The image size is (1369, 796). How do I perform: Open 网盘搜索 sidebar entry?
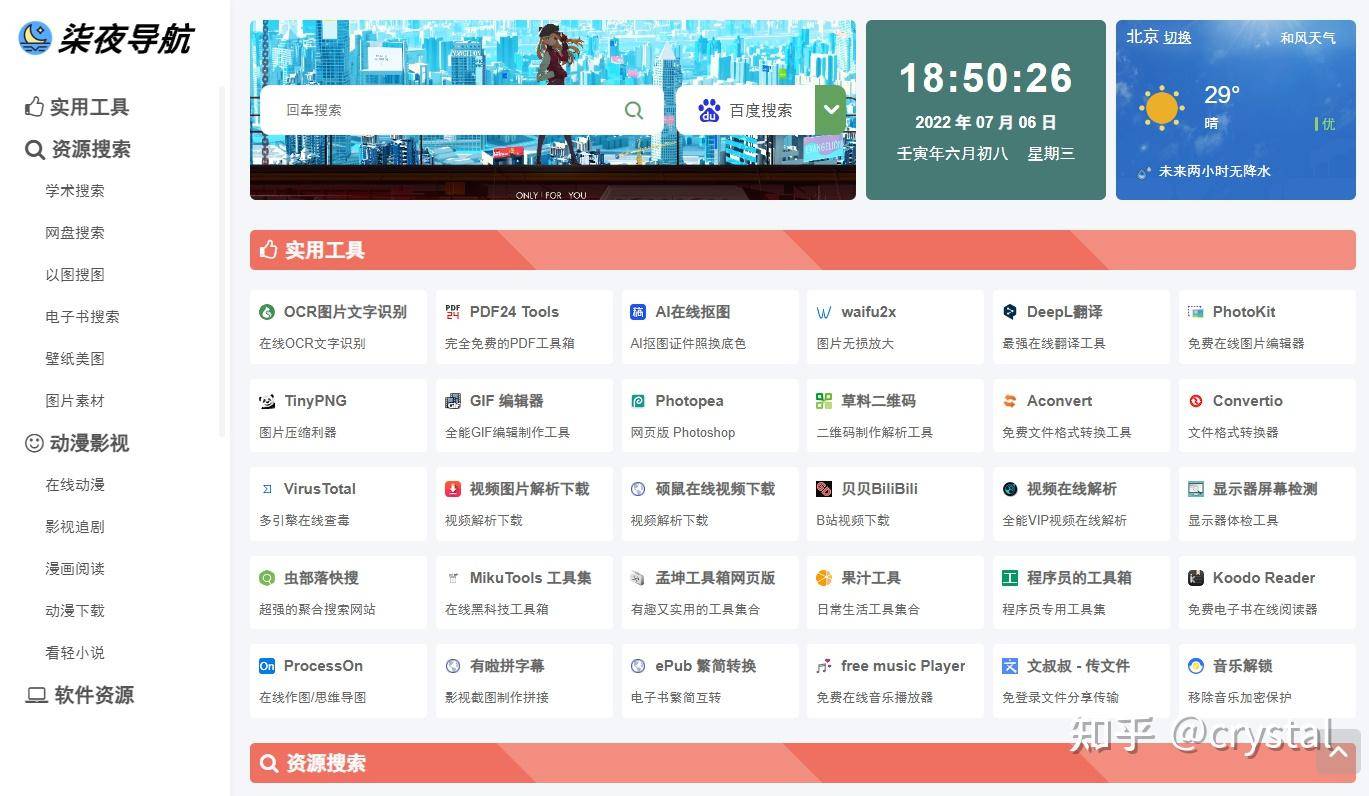point(75,233)
